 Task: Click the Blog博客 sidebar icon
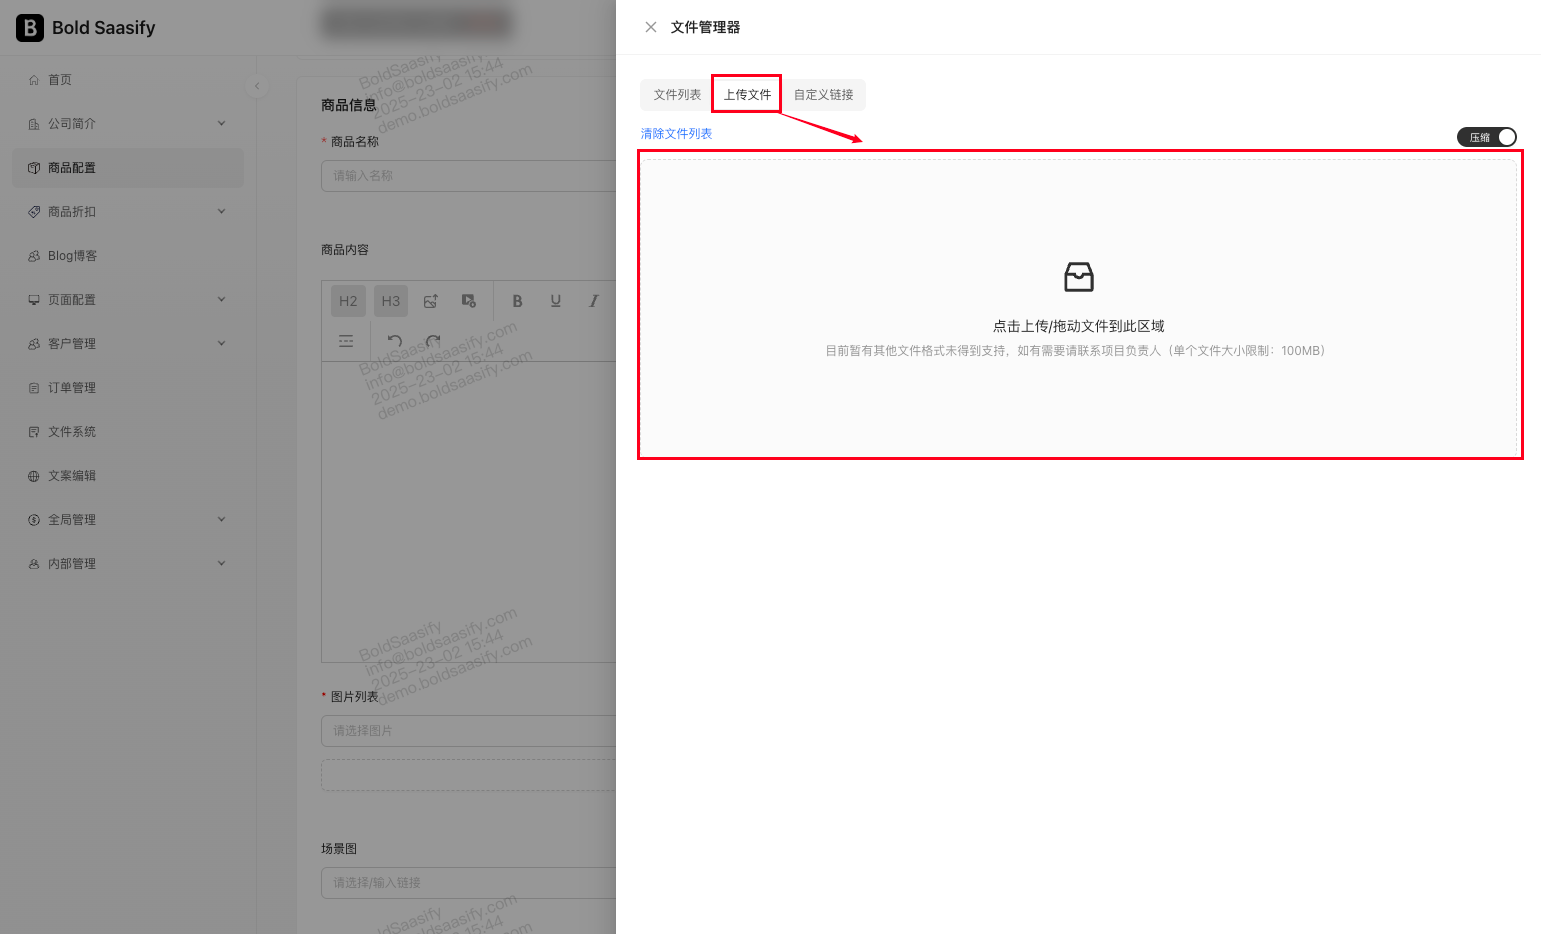click(34, 256)
